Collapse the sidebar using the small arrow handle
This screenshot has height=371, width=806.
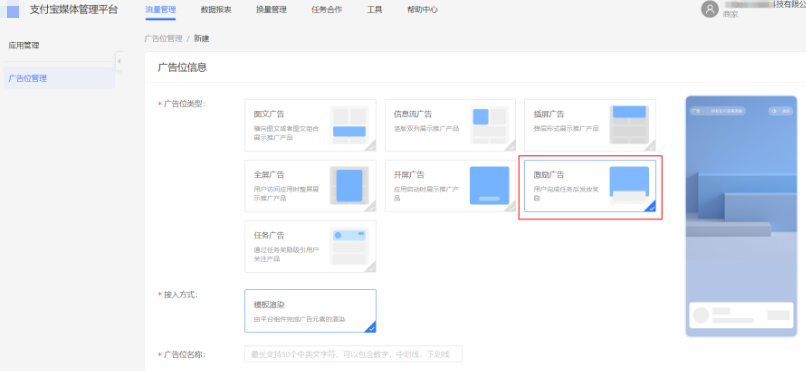pos(119,61)
